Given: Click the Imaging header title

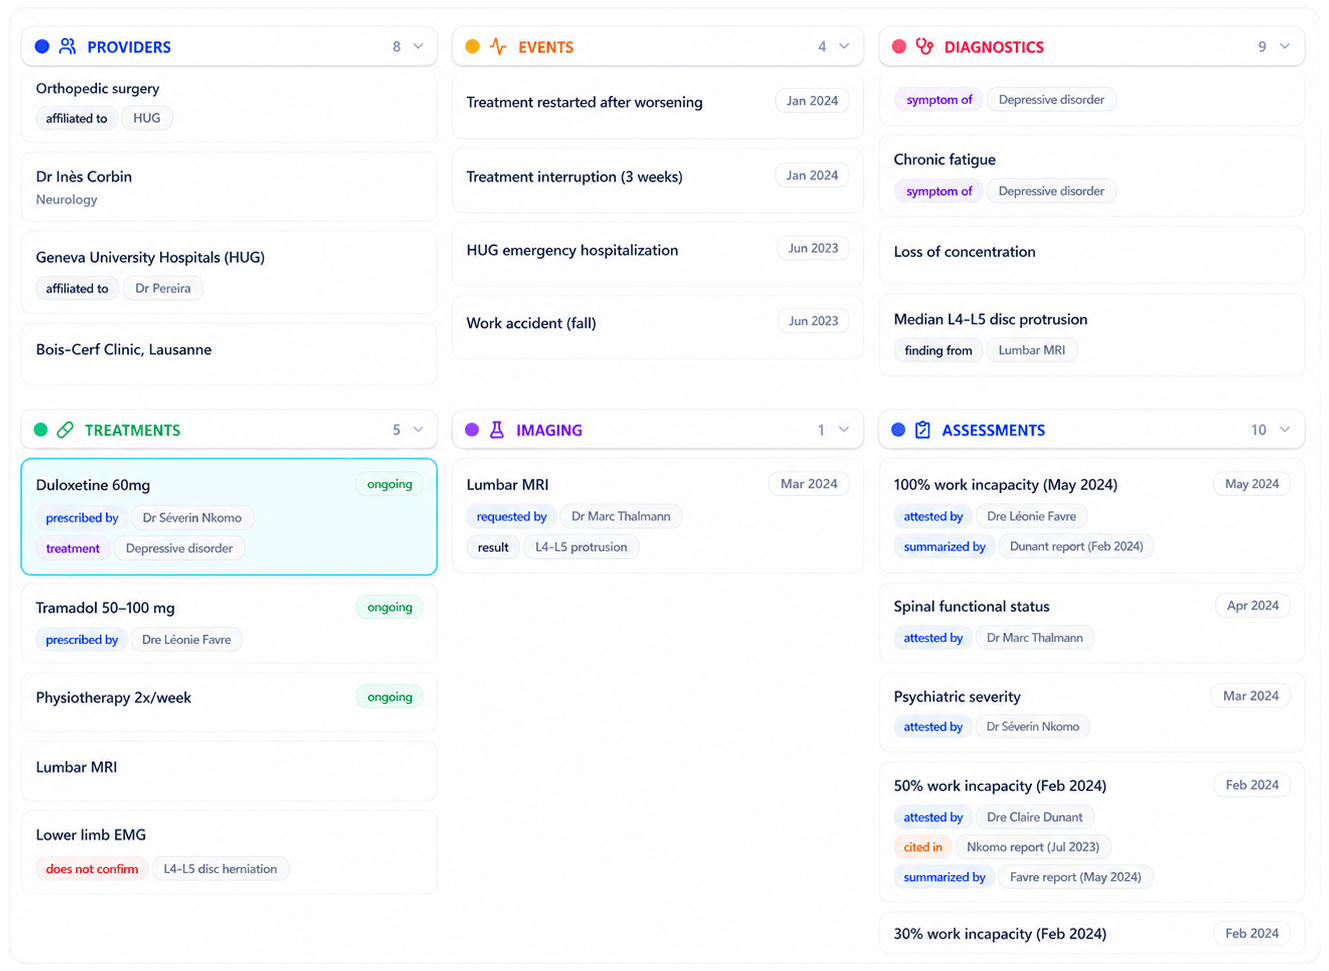Looking at the screenshot, I should tap(549, 431).
